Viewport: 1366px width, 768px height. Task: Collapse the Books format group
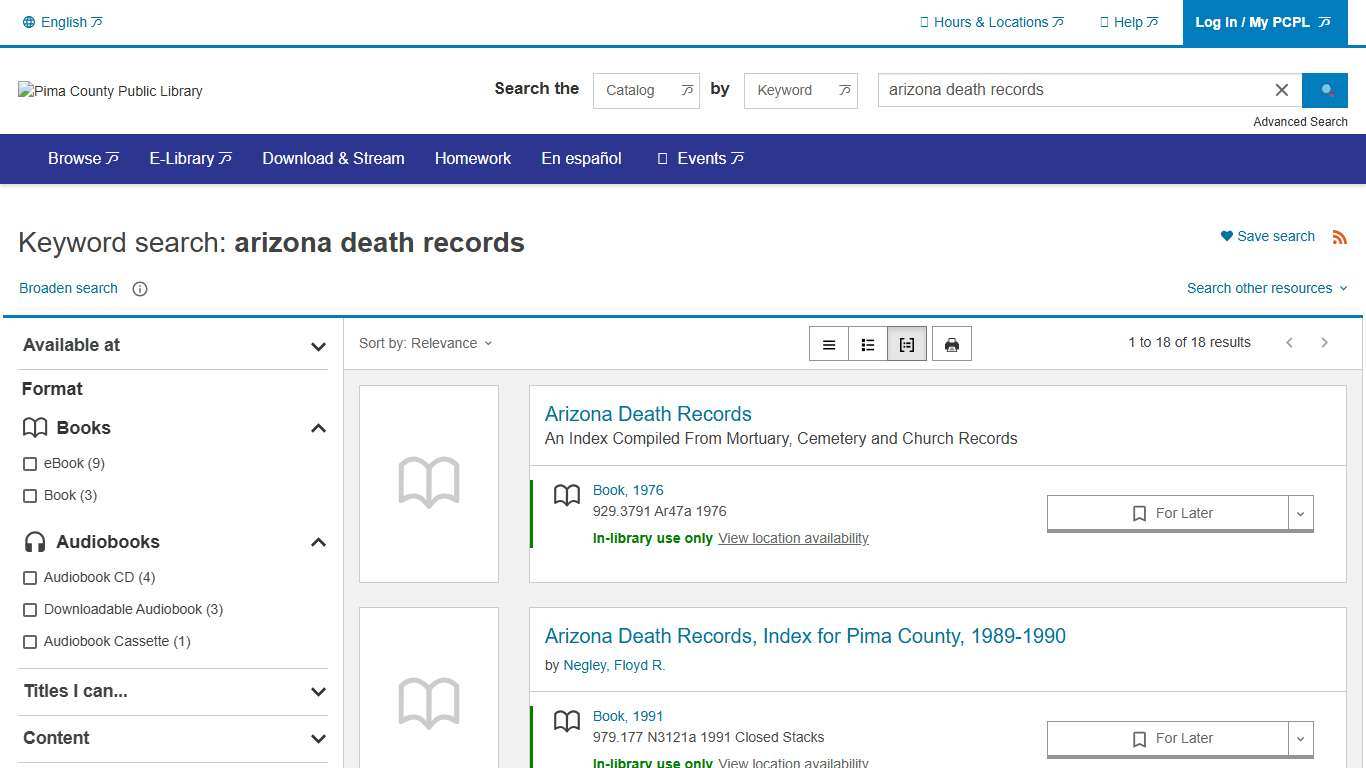tap(317, 428)
